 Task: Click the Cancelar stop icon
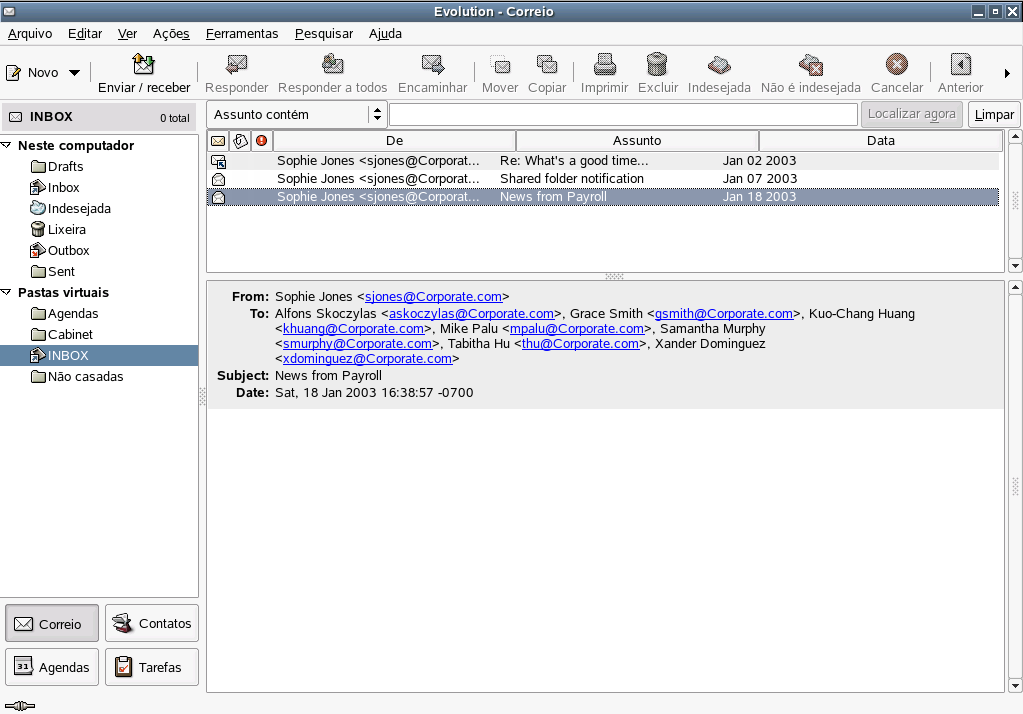897,65
